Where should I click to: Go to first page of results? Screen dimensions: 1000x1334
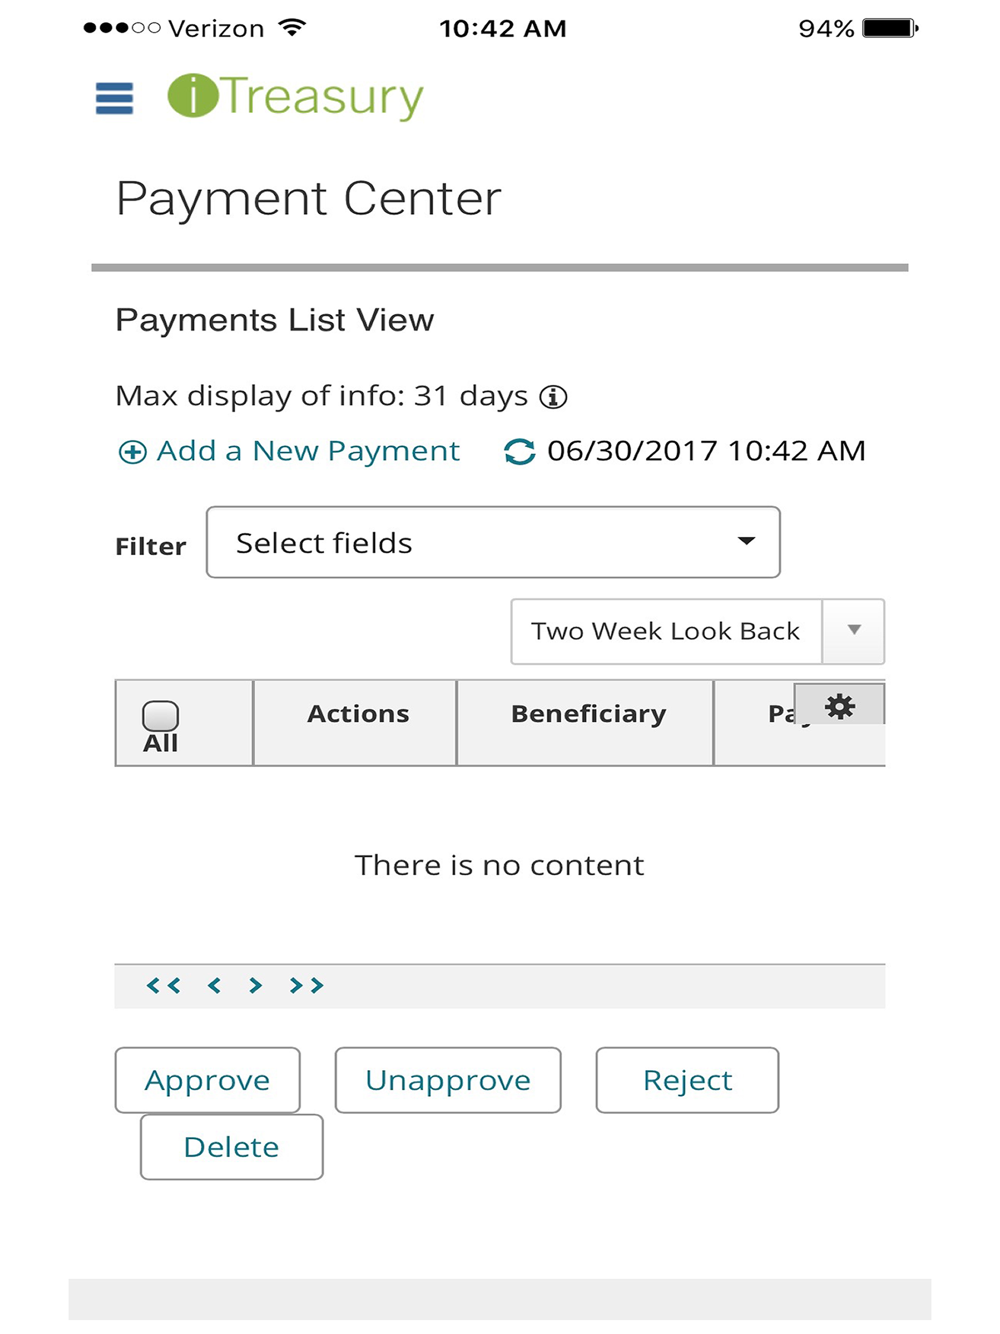[164, 986]
